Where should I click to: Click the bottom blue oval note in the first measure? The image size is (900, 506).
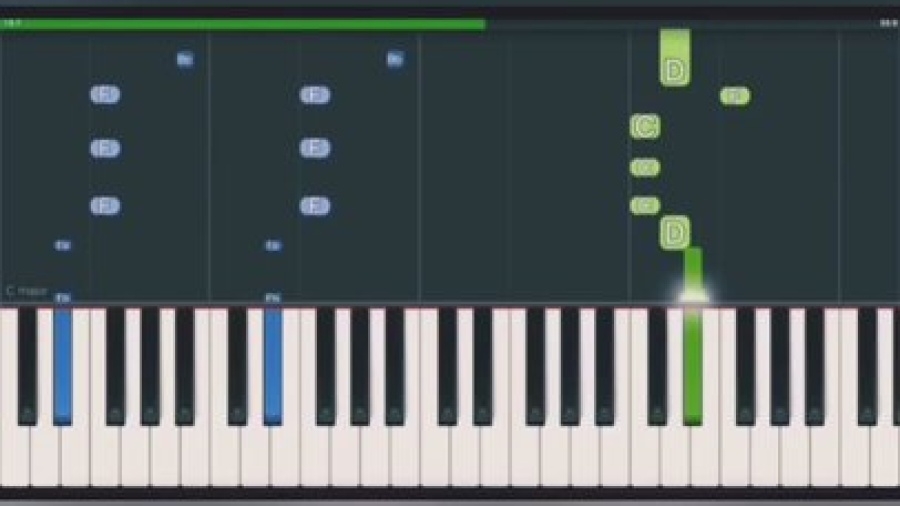[105, 205]
